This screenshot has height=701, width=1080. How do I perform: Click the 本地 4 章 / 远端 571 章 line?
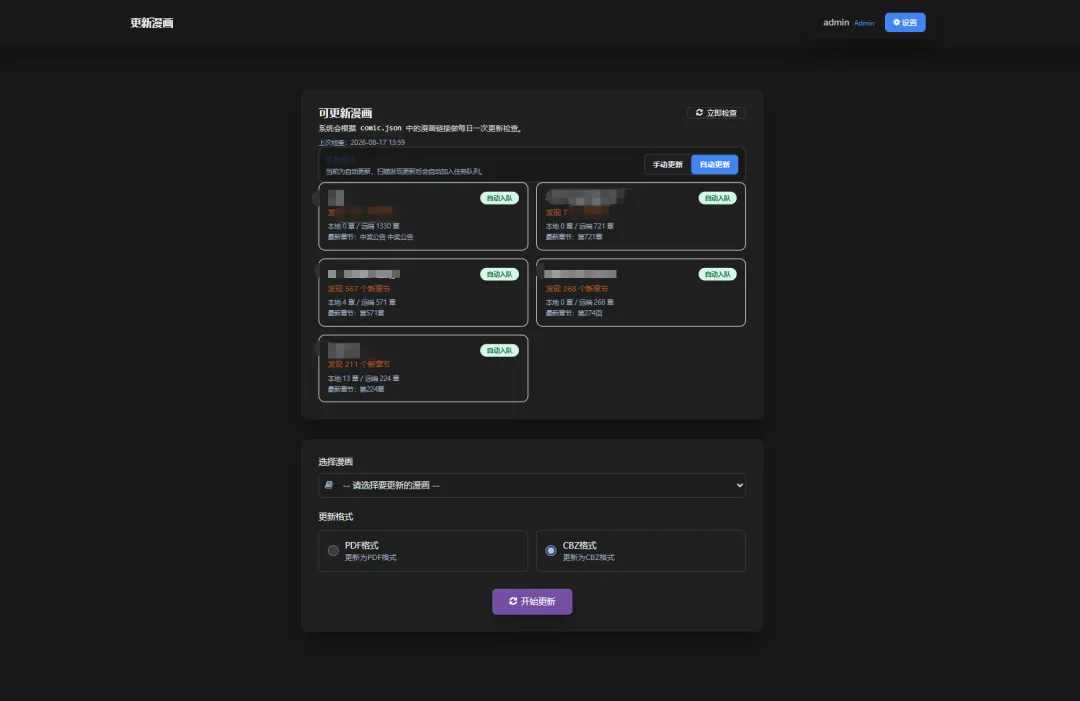pos(362,302)
